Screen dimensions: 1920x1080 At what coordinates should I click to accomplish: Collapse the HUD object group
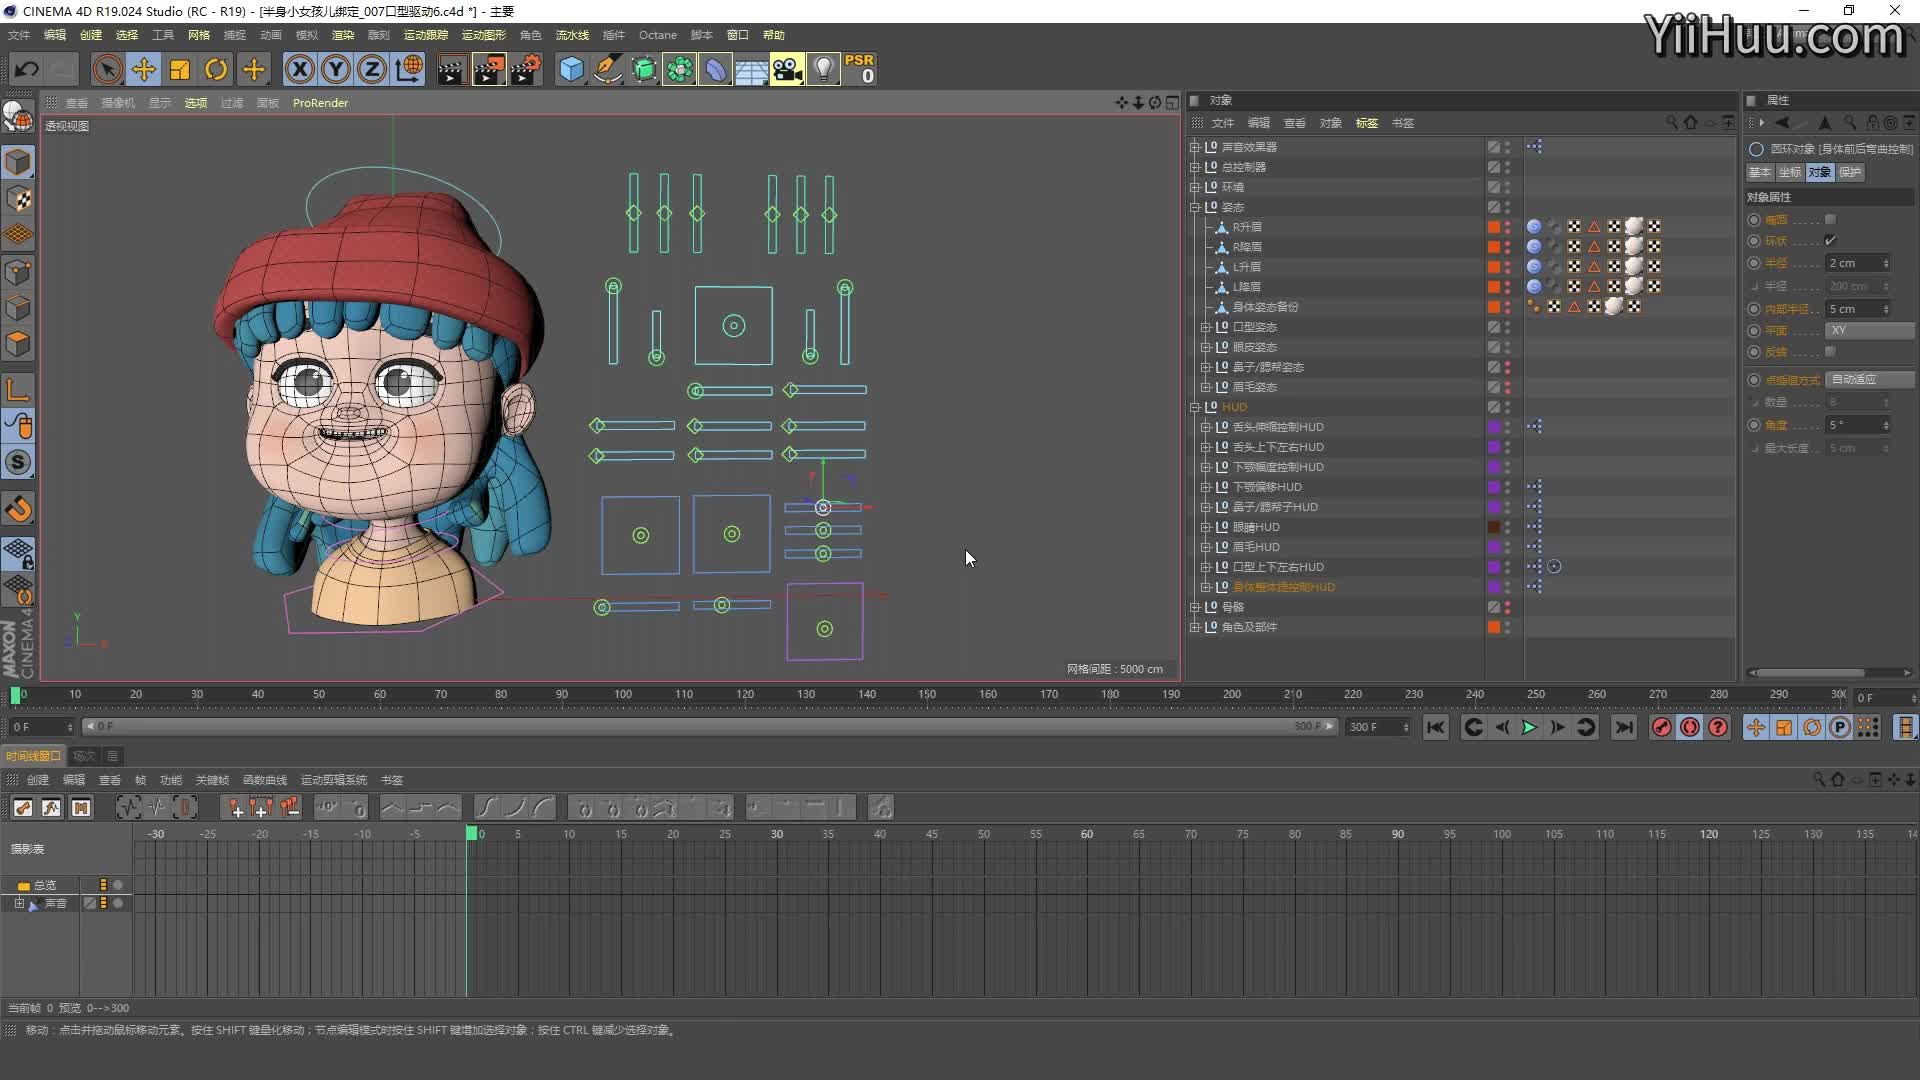pos(1194,407)
